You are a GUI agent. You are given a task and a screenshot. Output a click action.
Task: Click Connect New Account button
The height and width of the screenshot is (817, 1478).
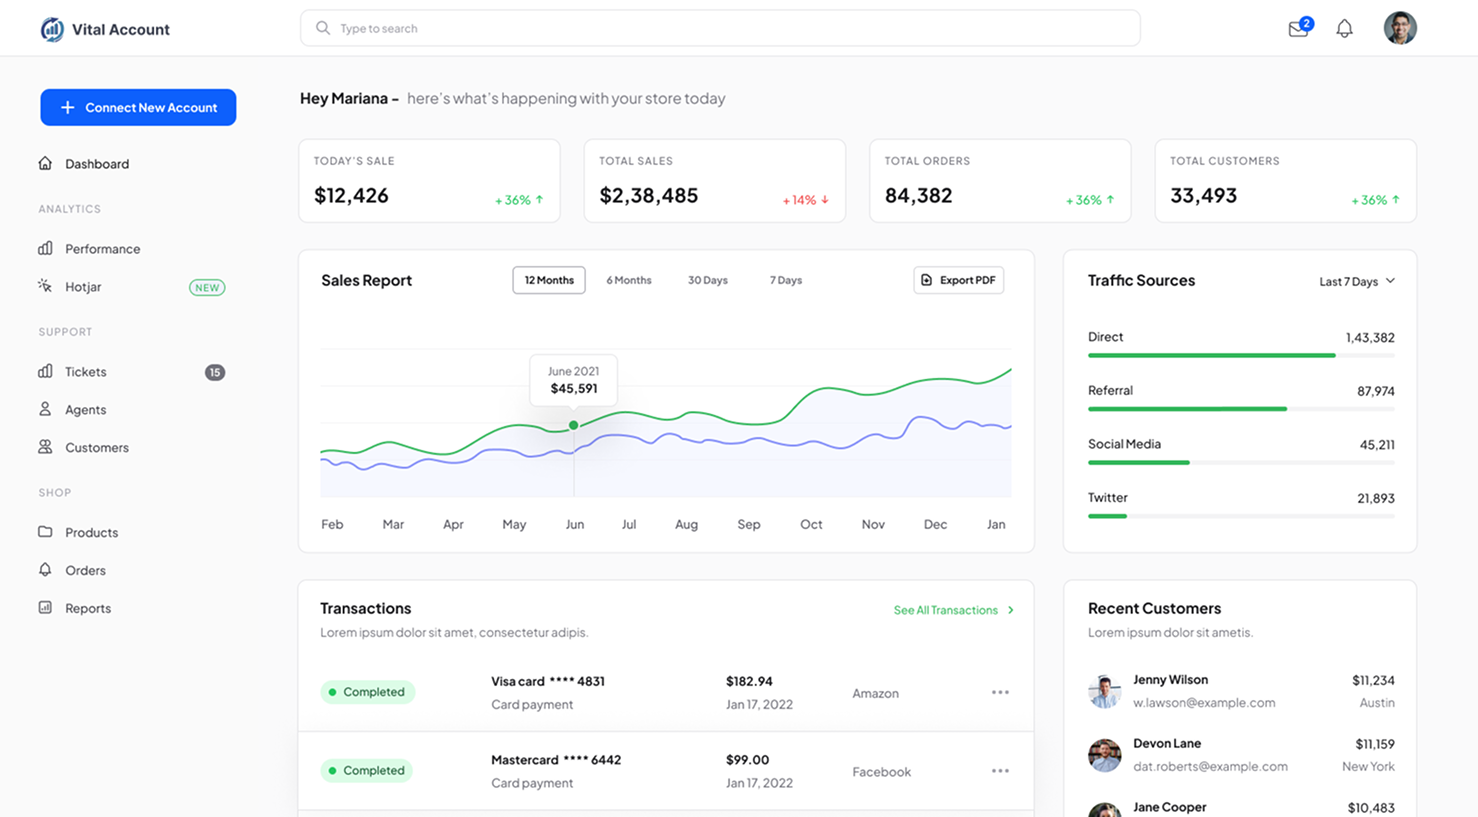138,107
